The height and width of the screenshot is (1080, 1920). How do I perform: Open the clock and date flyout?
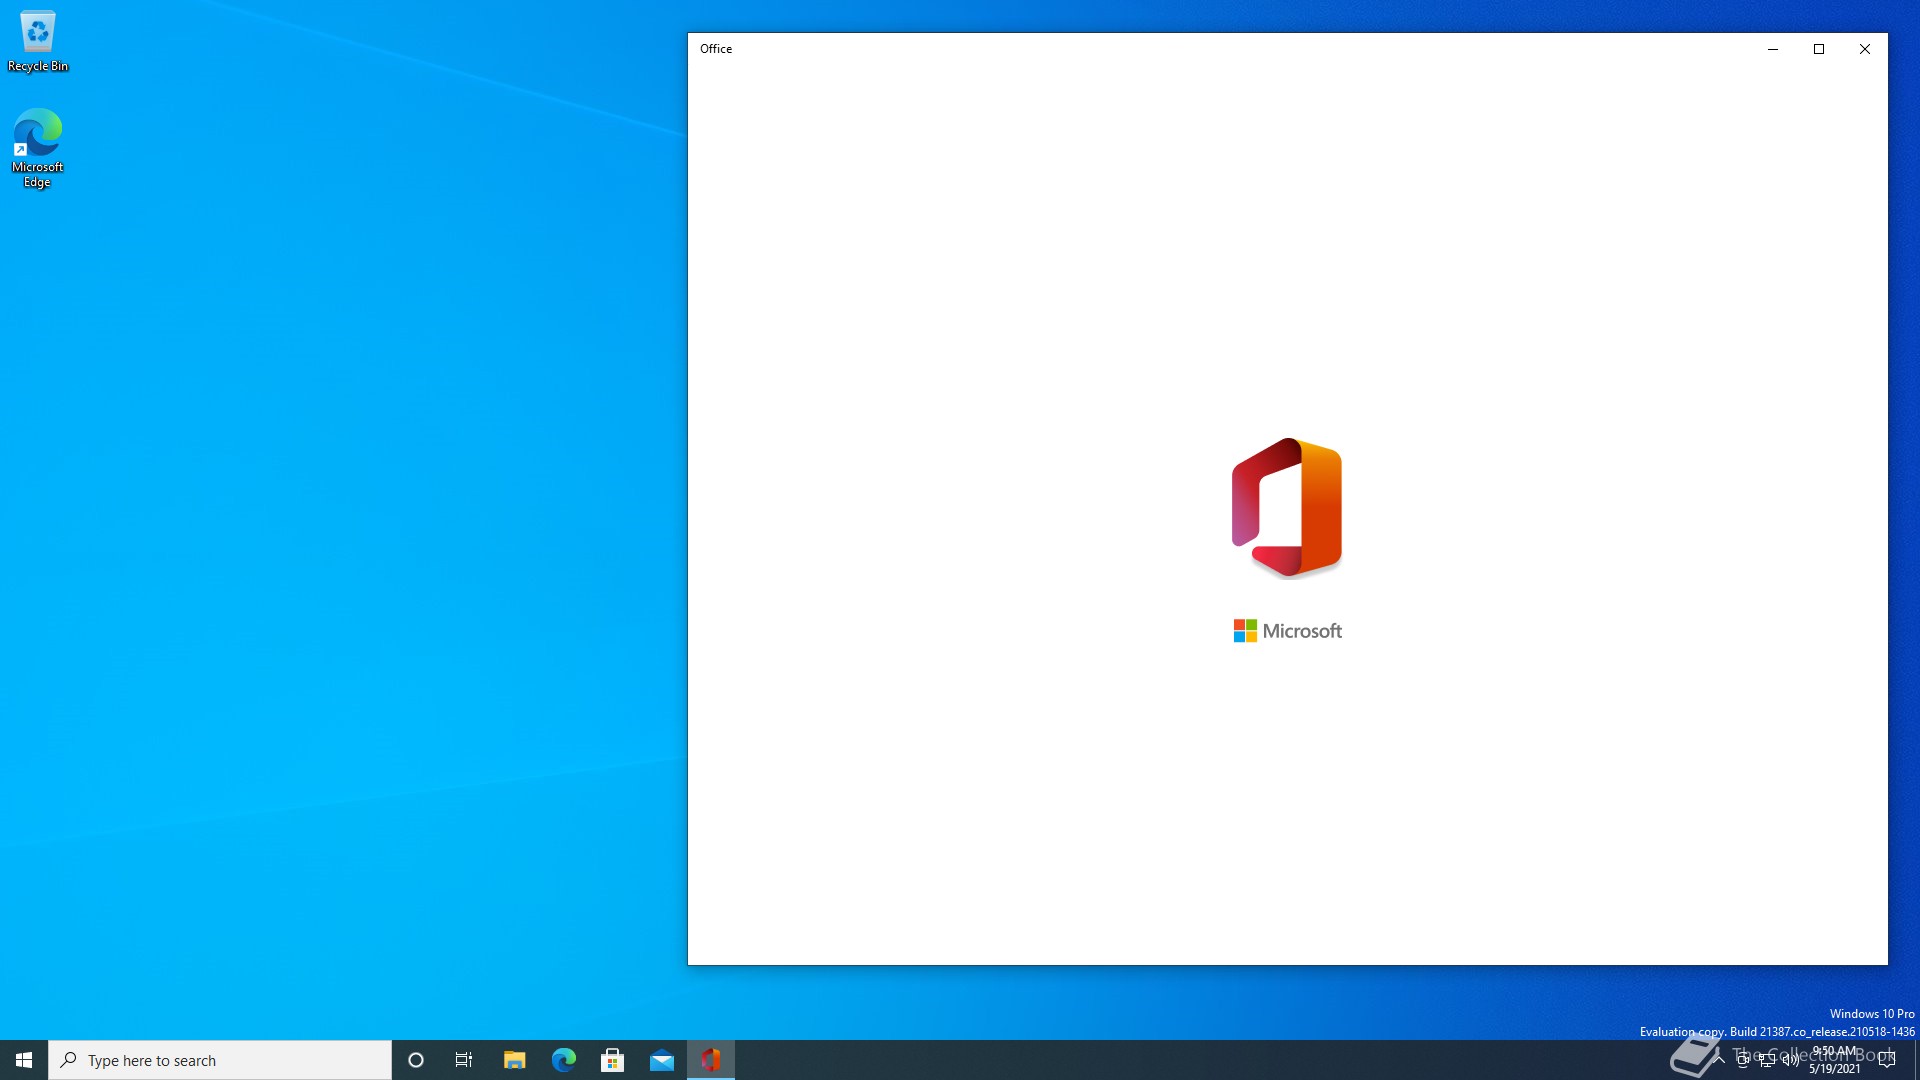tap(1834, 1060)
